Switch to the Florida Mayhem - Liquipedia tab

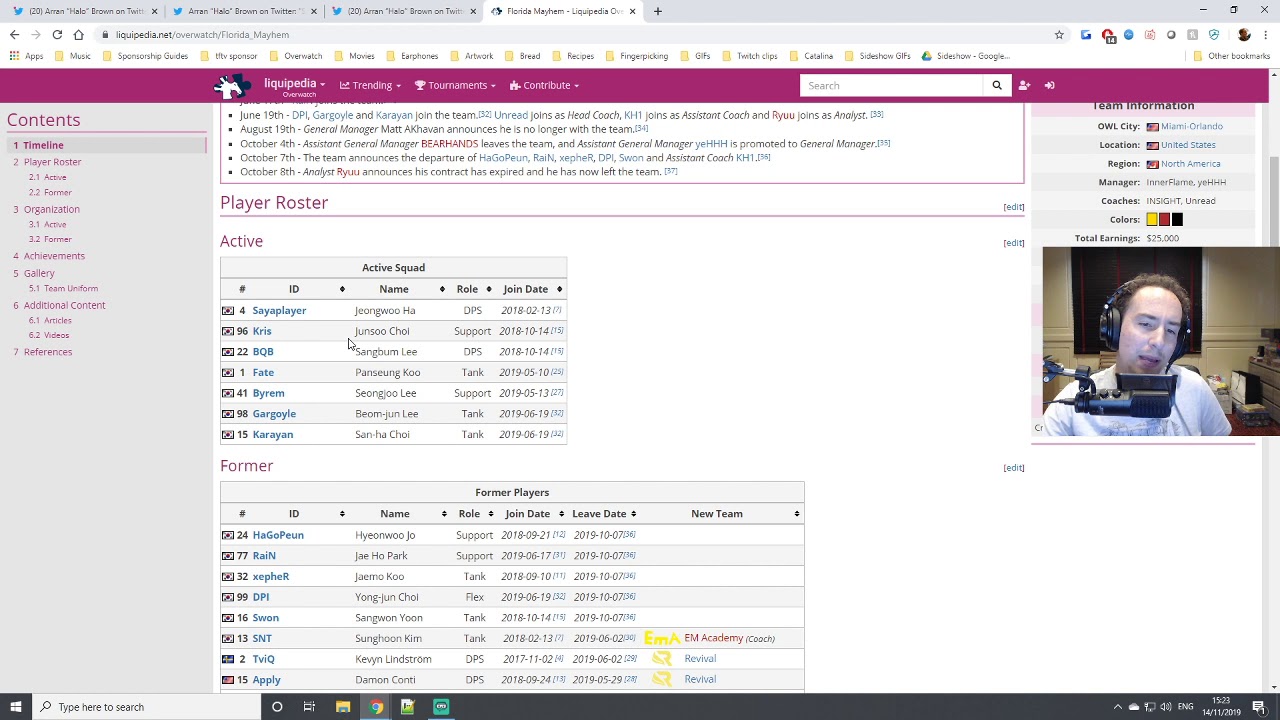coord(564,11)
